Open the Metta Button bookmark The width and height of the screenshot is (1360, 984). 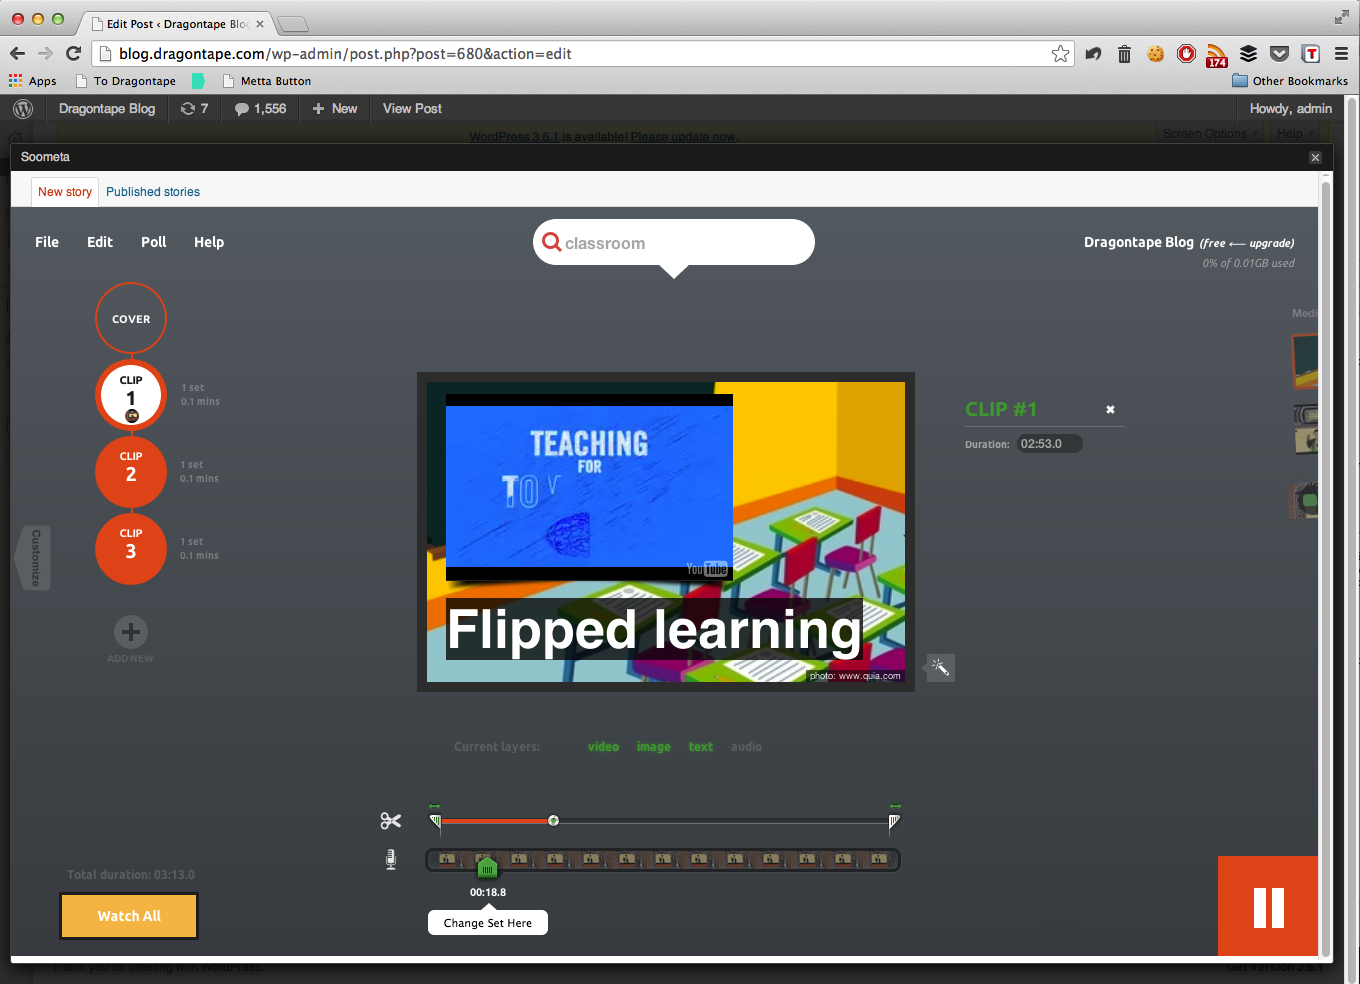[x=266, y=81]
